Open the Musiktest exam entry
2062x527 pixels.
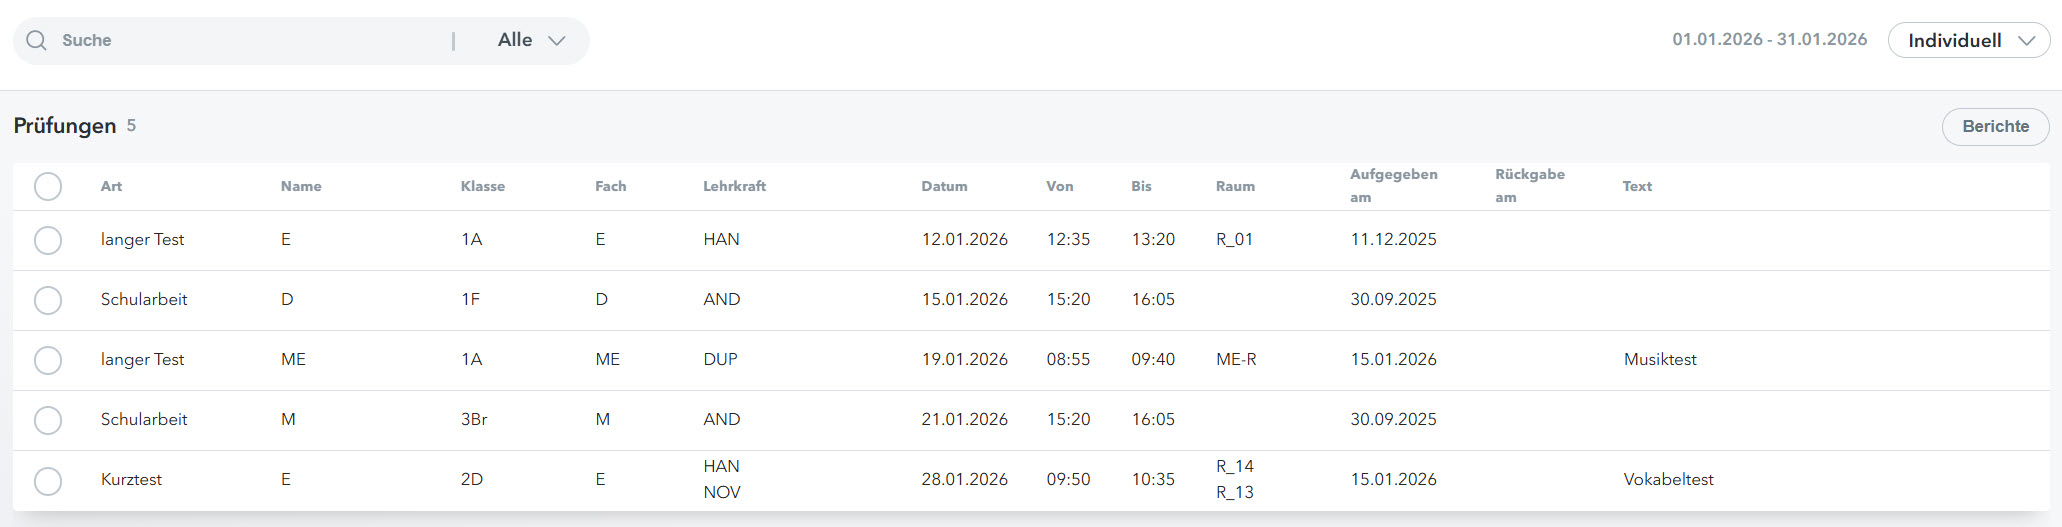[x=1660, y=360]
